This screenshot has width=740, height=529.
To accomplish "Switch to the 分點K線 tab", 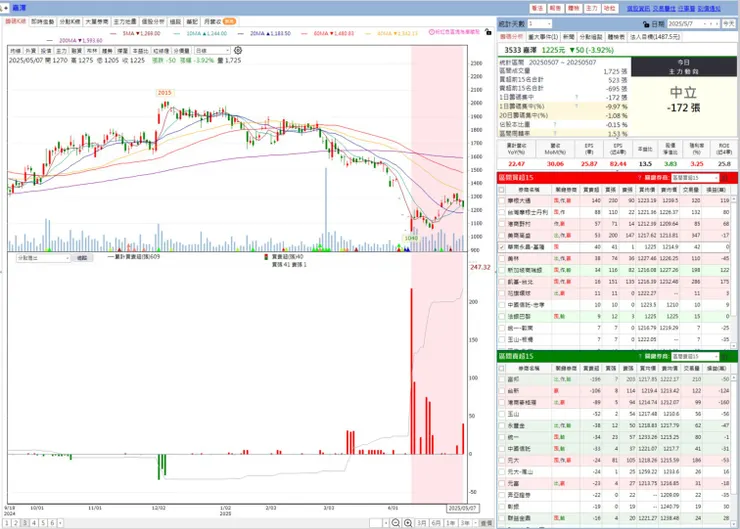I will (70, 22).
